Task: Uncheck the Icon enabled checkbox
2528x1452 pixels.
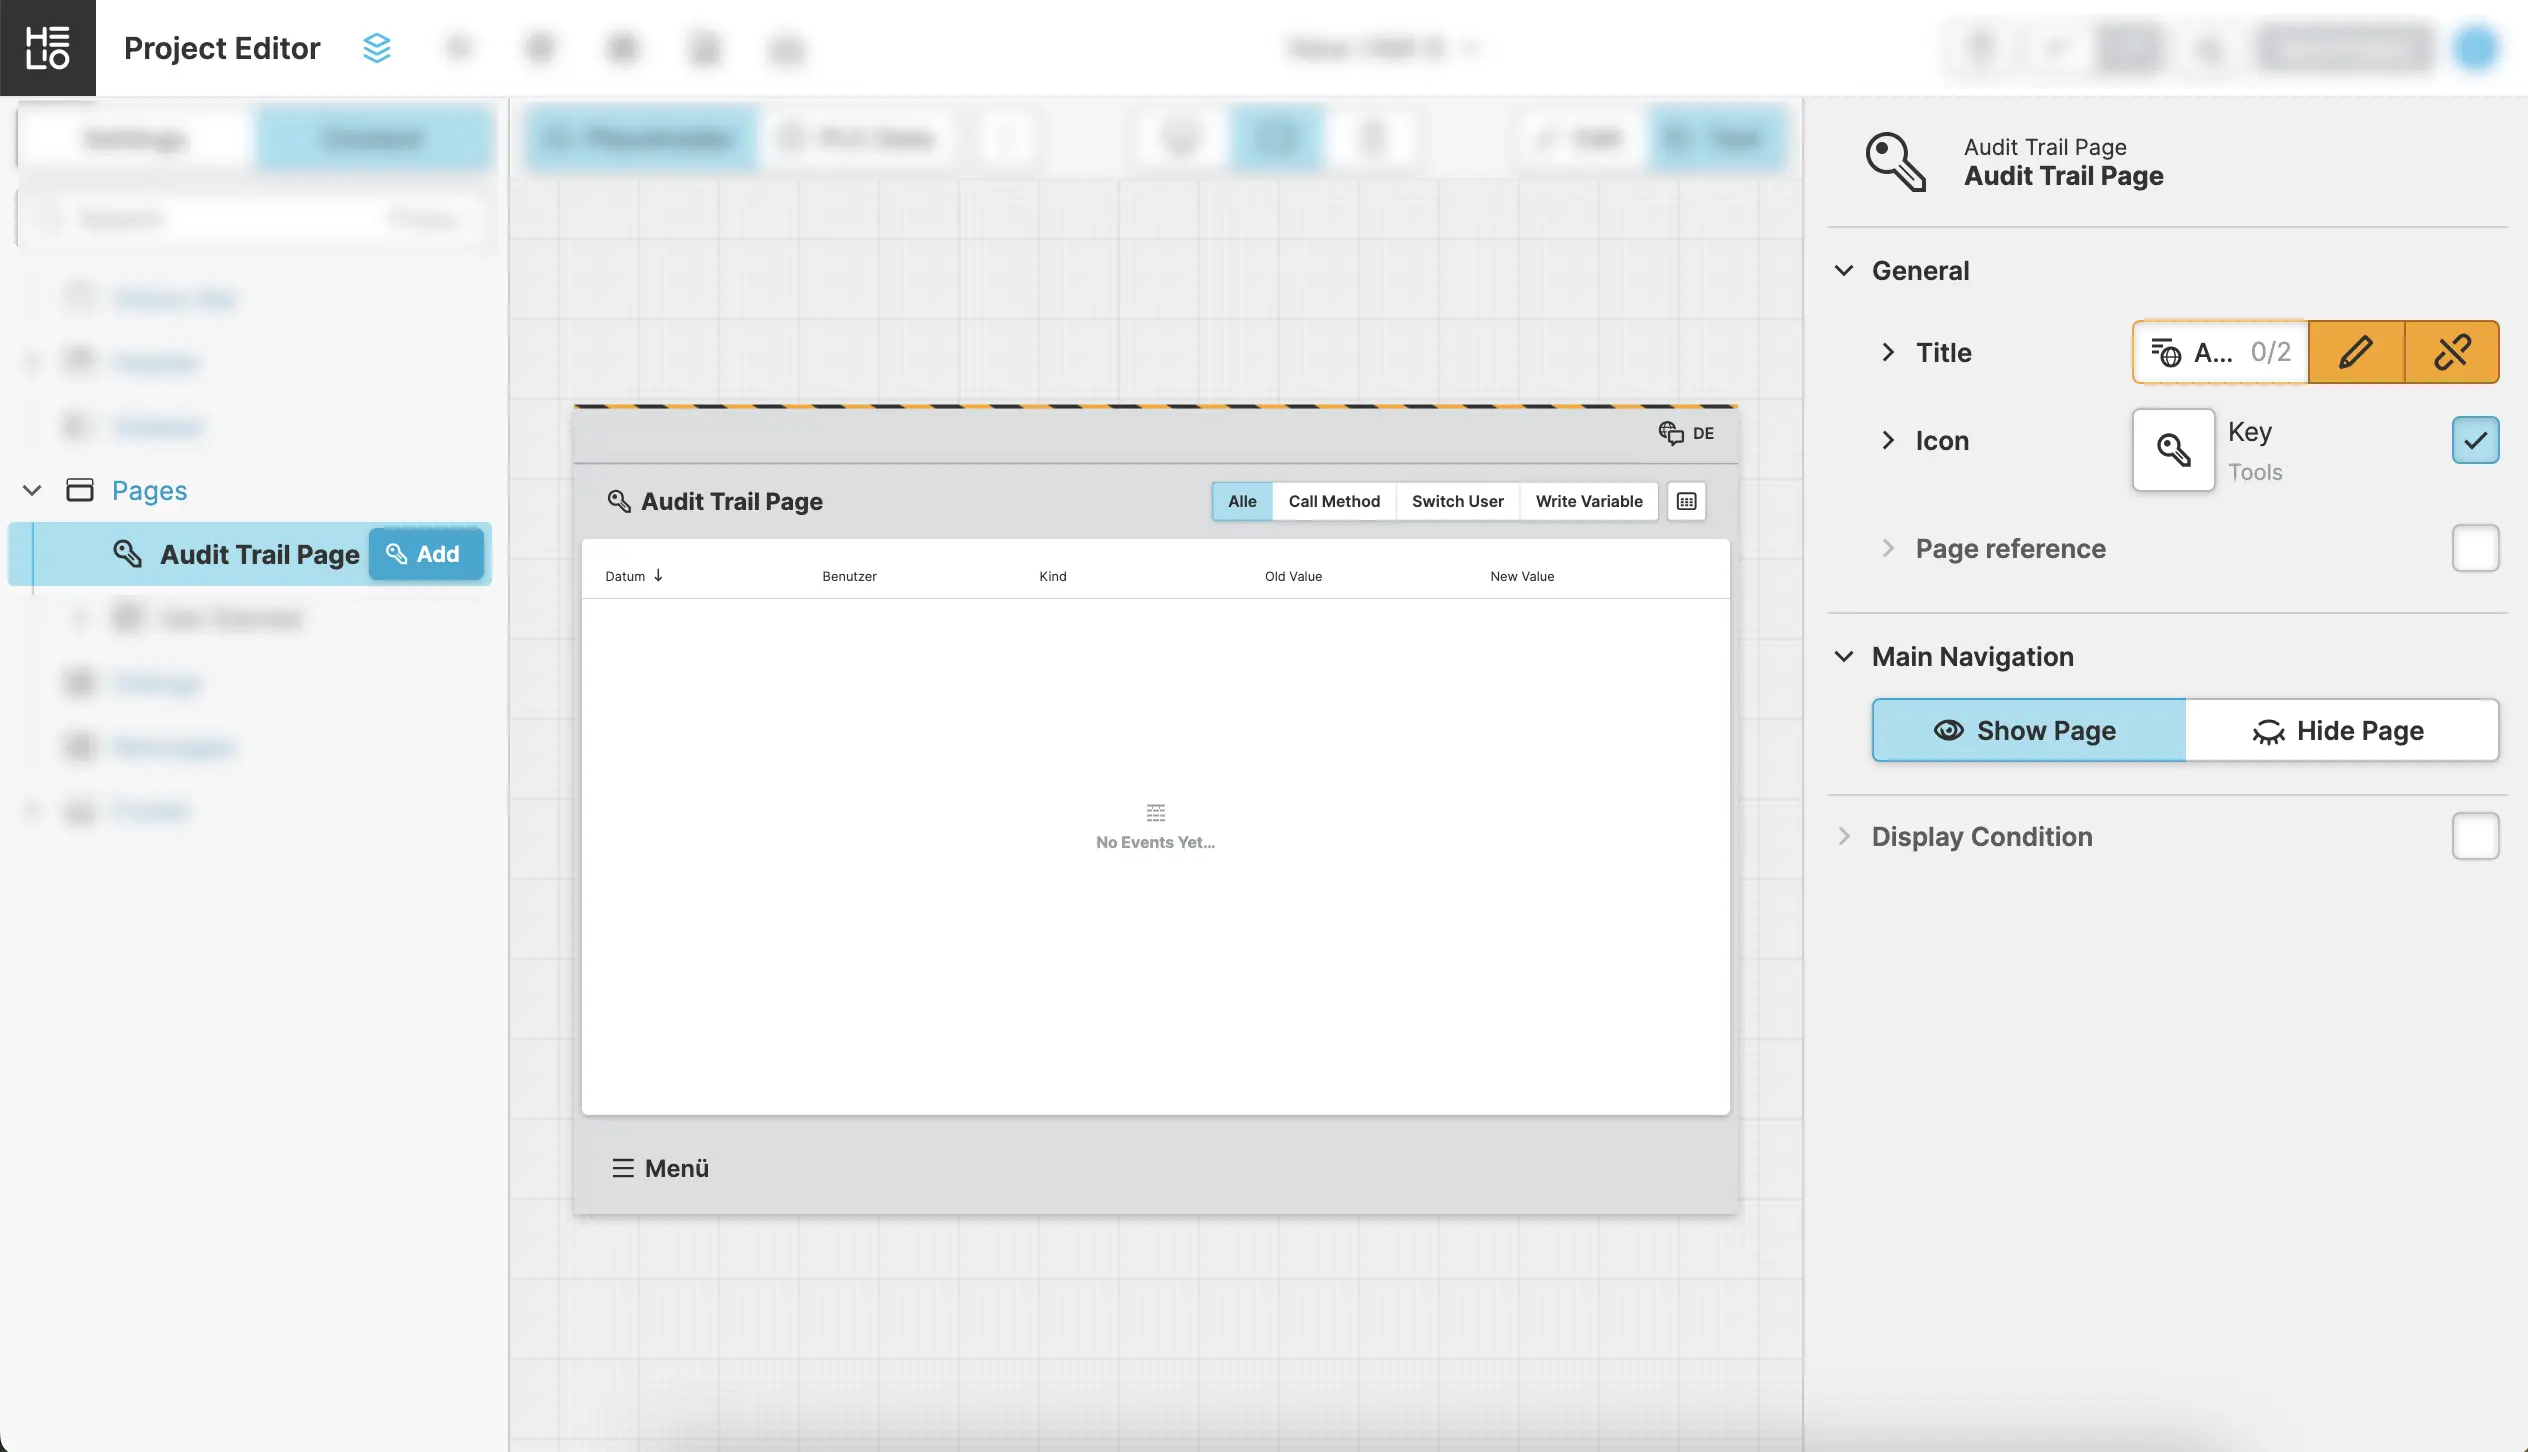Action: [2475, 440]
